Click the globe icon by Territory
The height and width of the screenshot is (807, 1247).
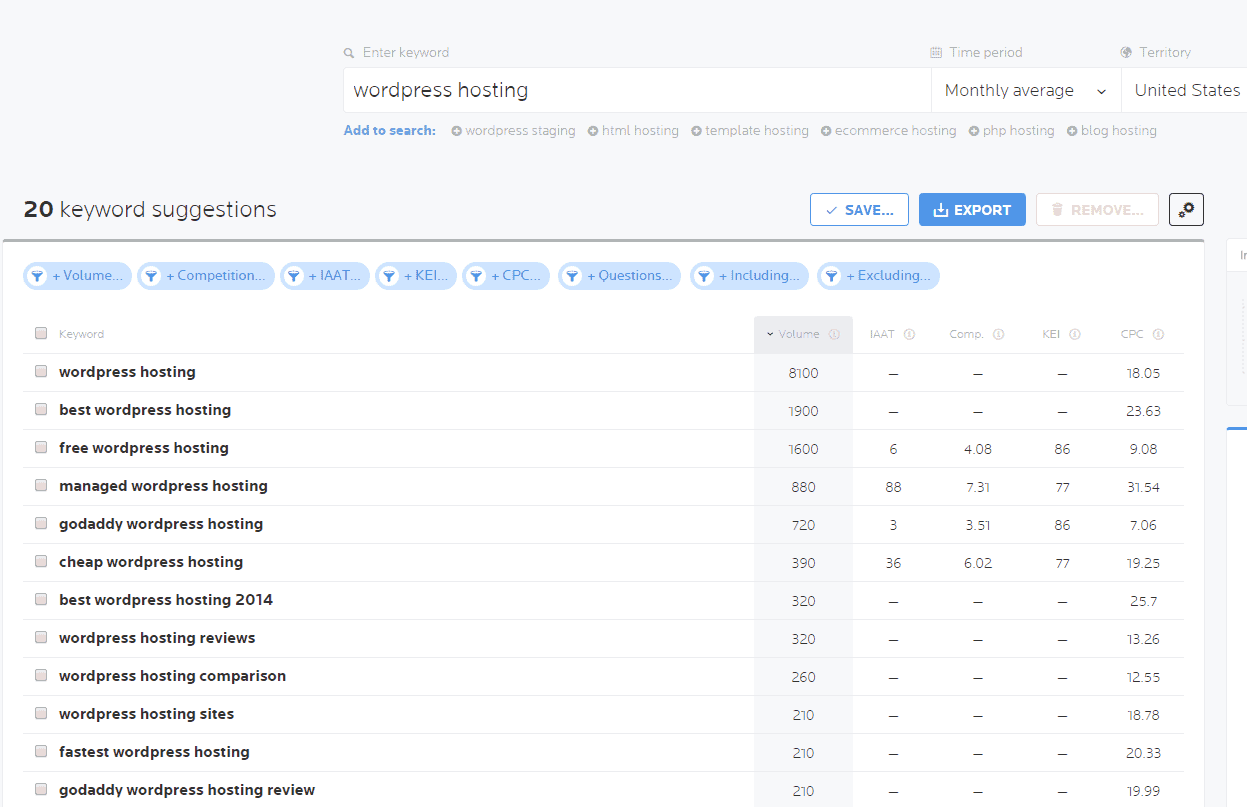click(1127, 53)
